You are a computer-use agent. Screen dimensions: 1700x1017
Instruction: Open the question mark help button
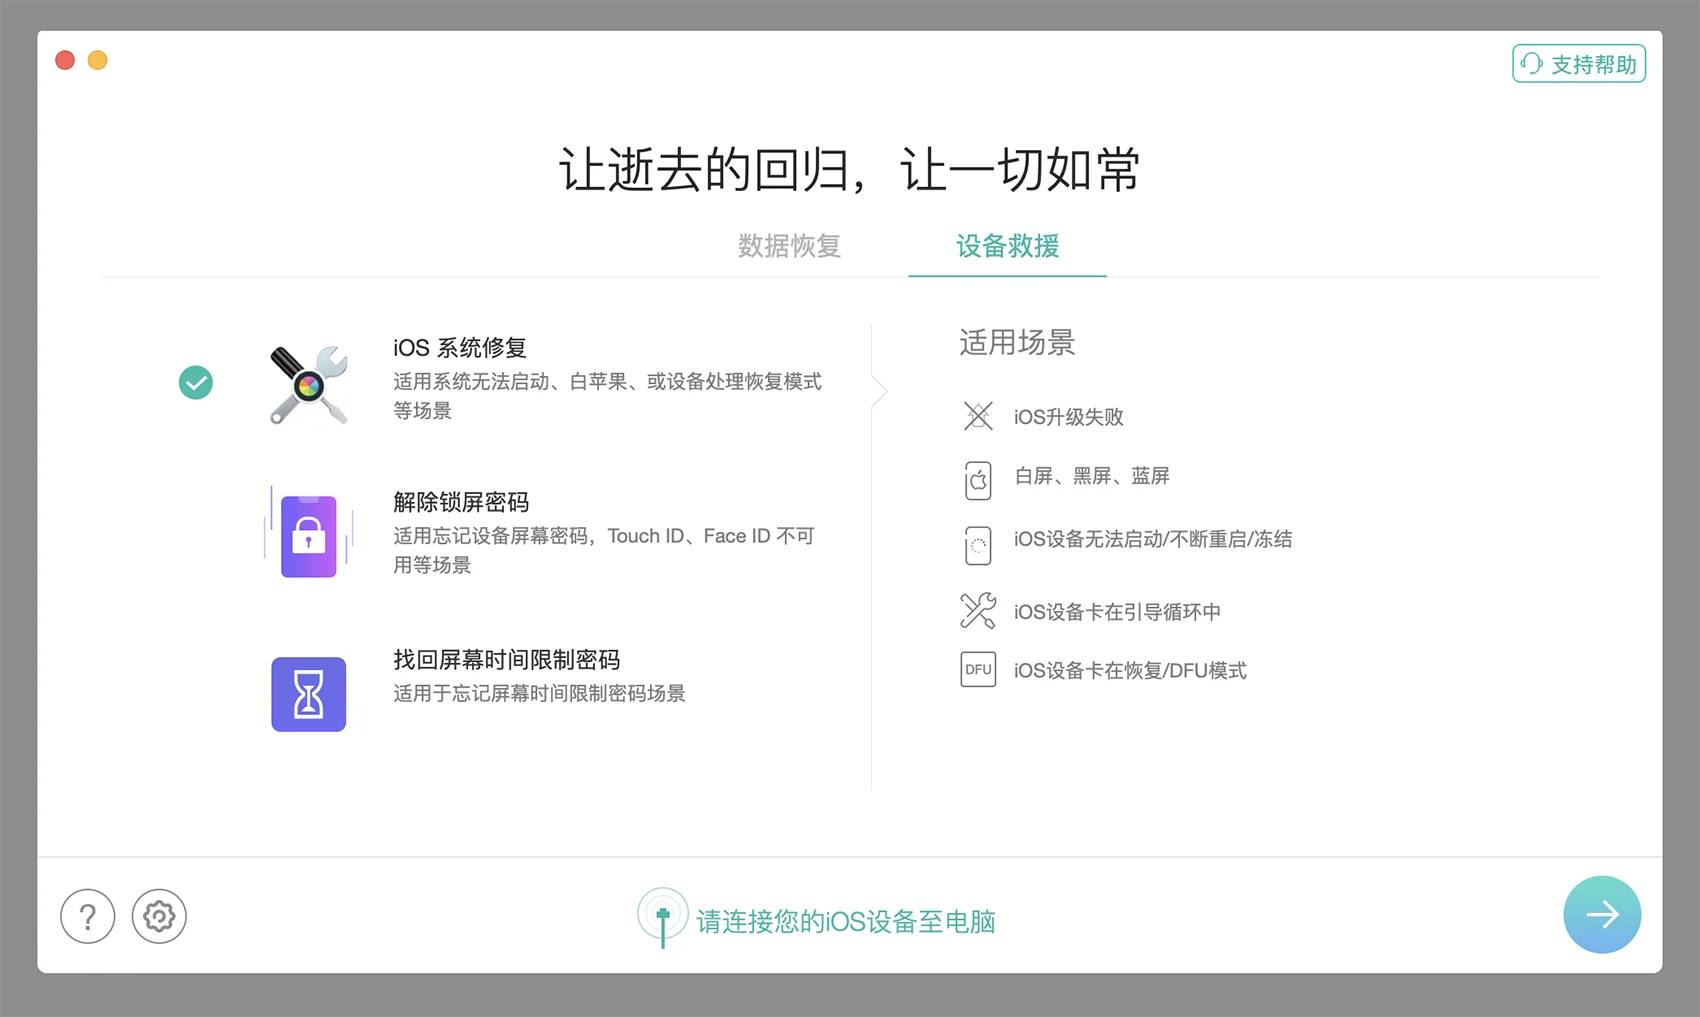88,916
